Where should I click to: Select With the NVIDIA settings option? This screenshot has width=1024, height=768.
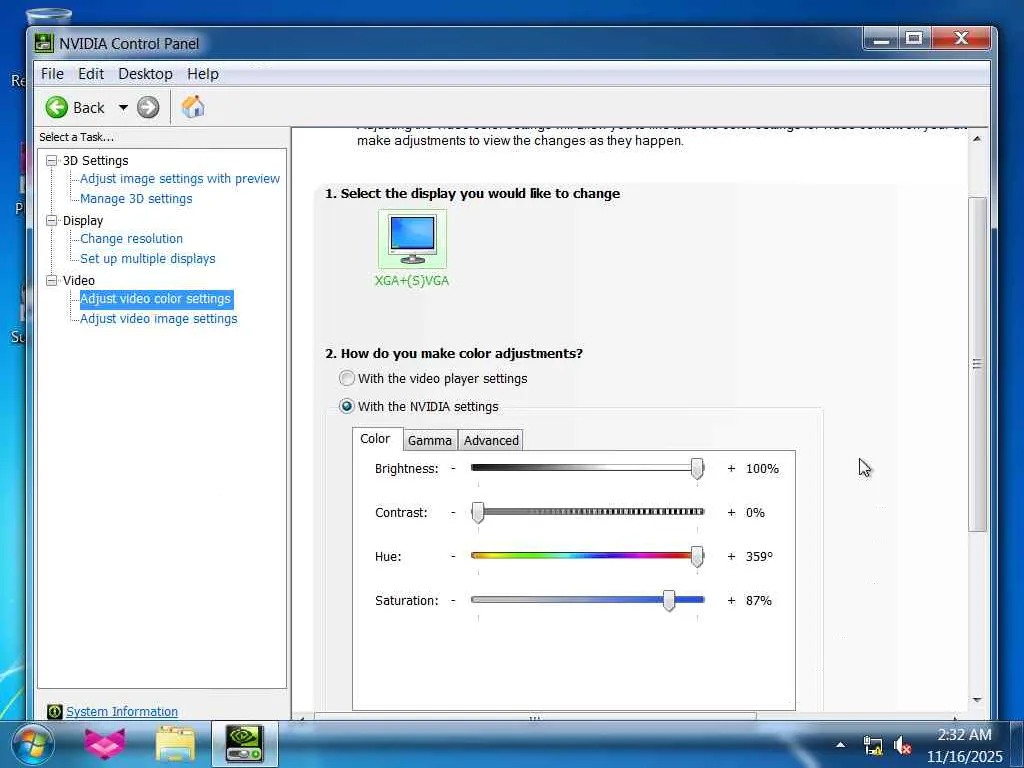(x=347, y=406)
